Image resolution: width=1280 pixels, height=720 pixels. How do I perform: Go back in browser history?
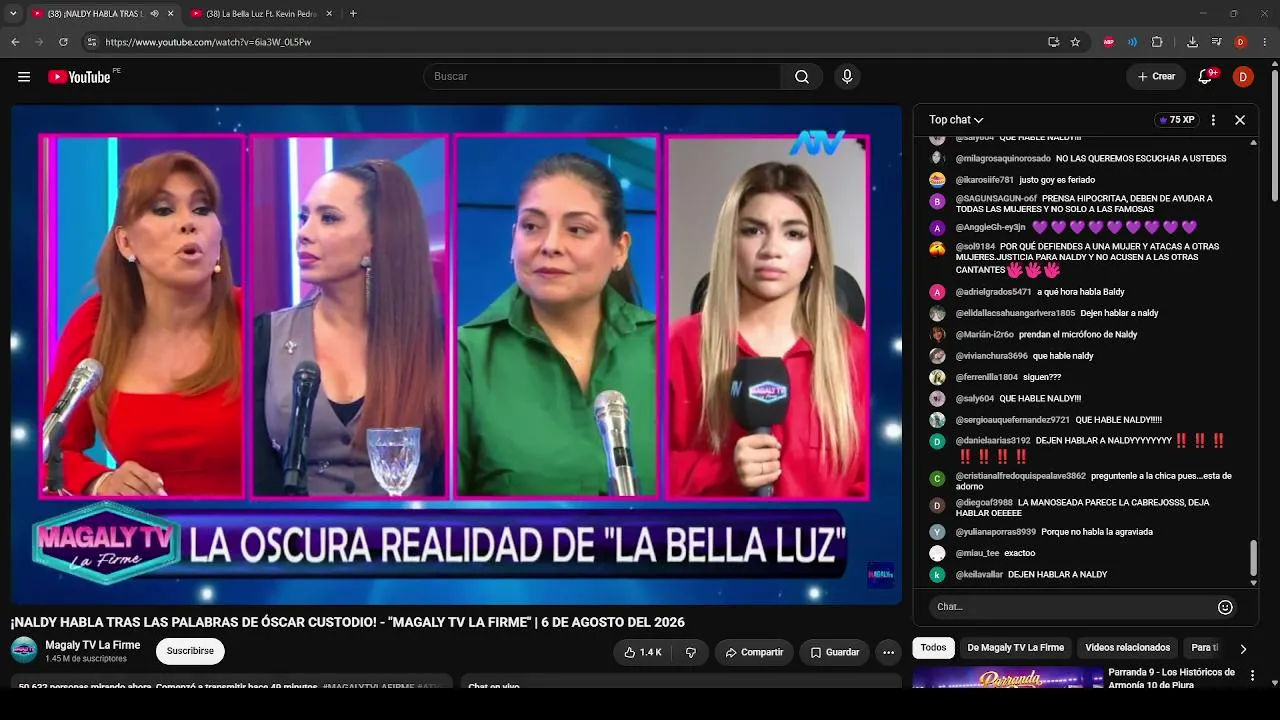(x=15, y=42)
